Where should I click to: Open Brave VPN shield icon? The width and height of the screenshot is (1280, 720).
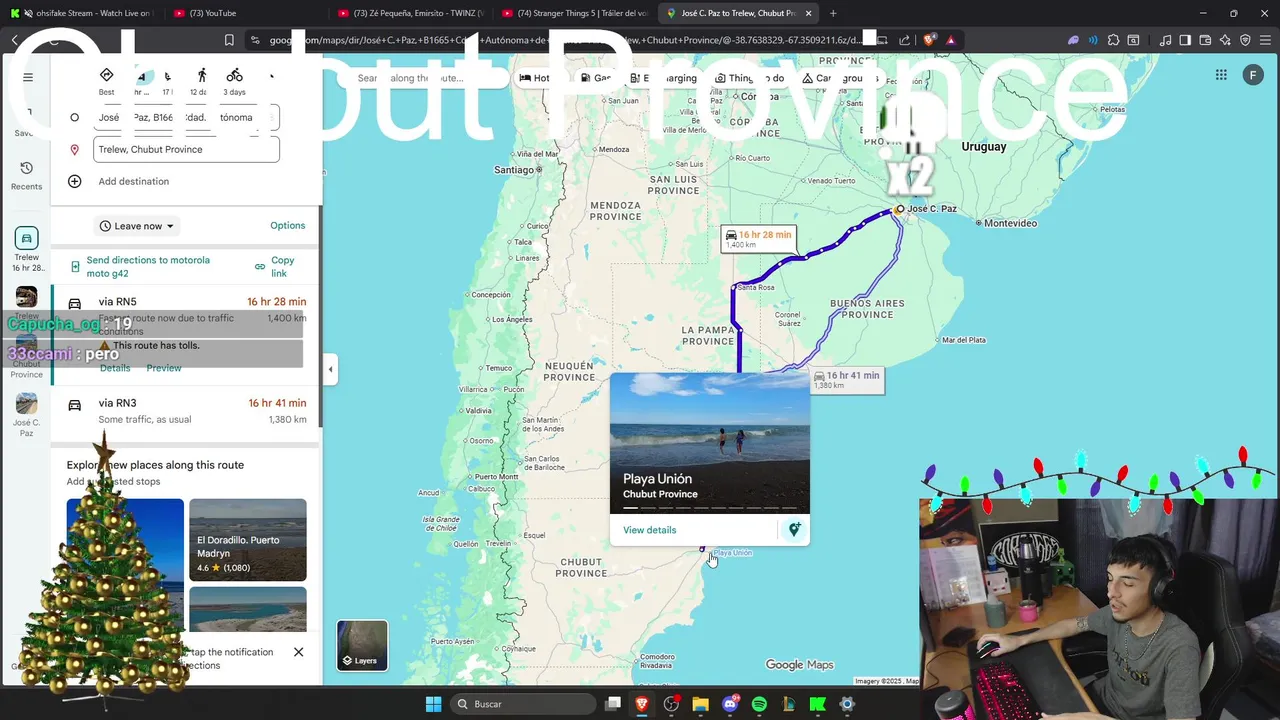(1246, 40)
